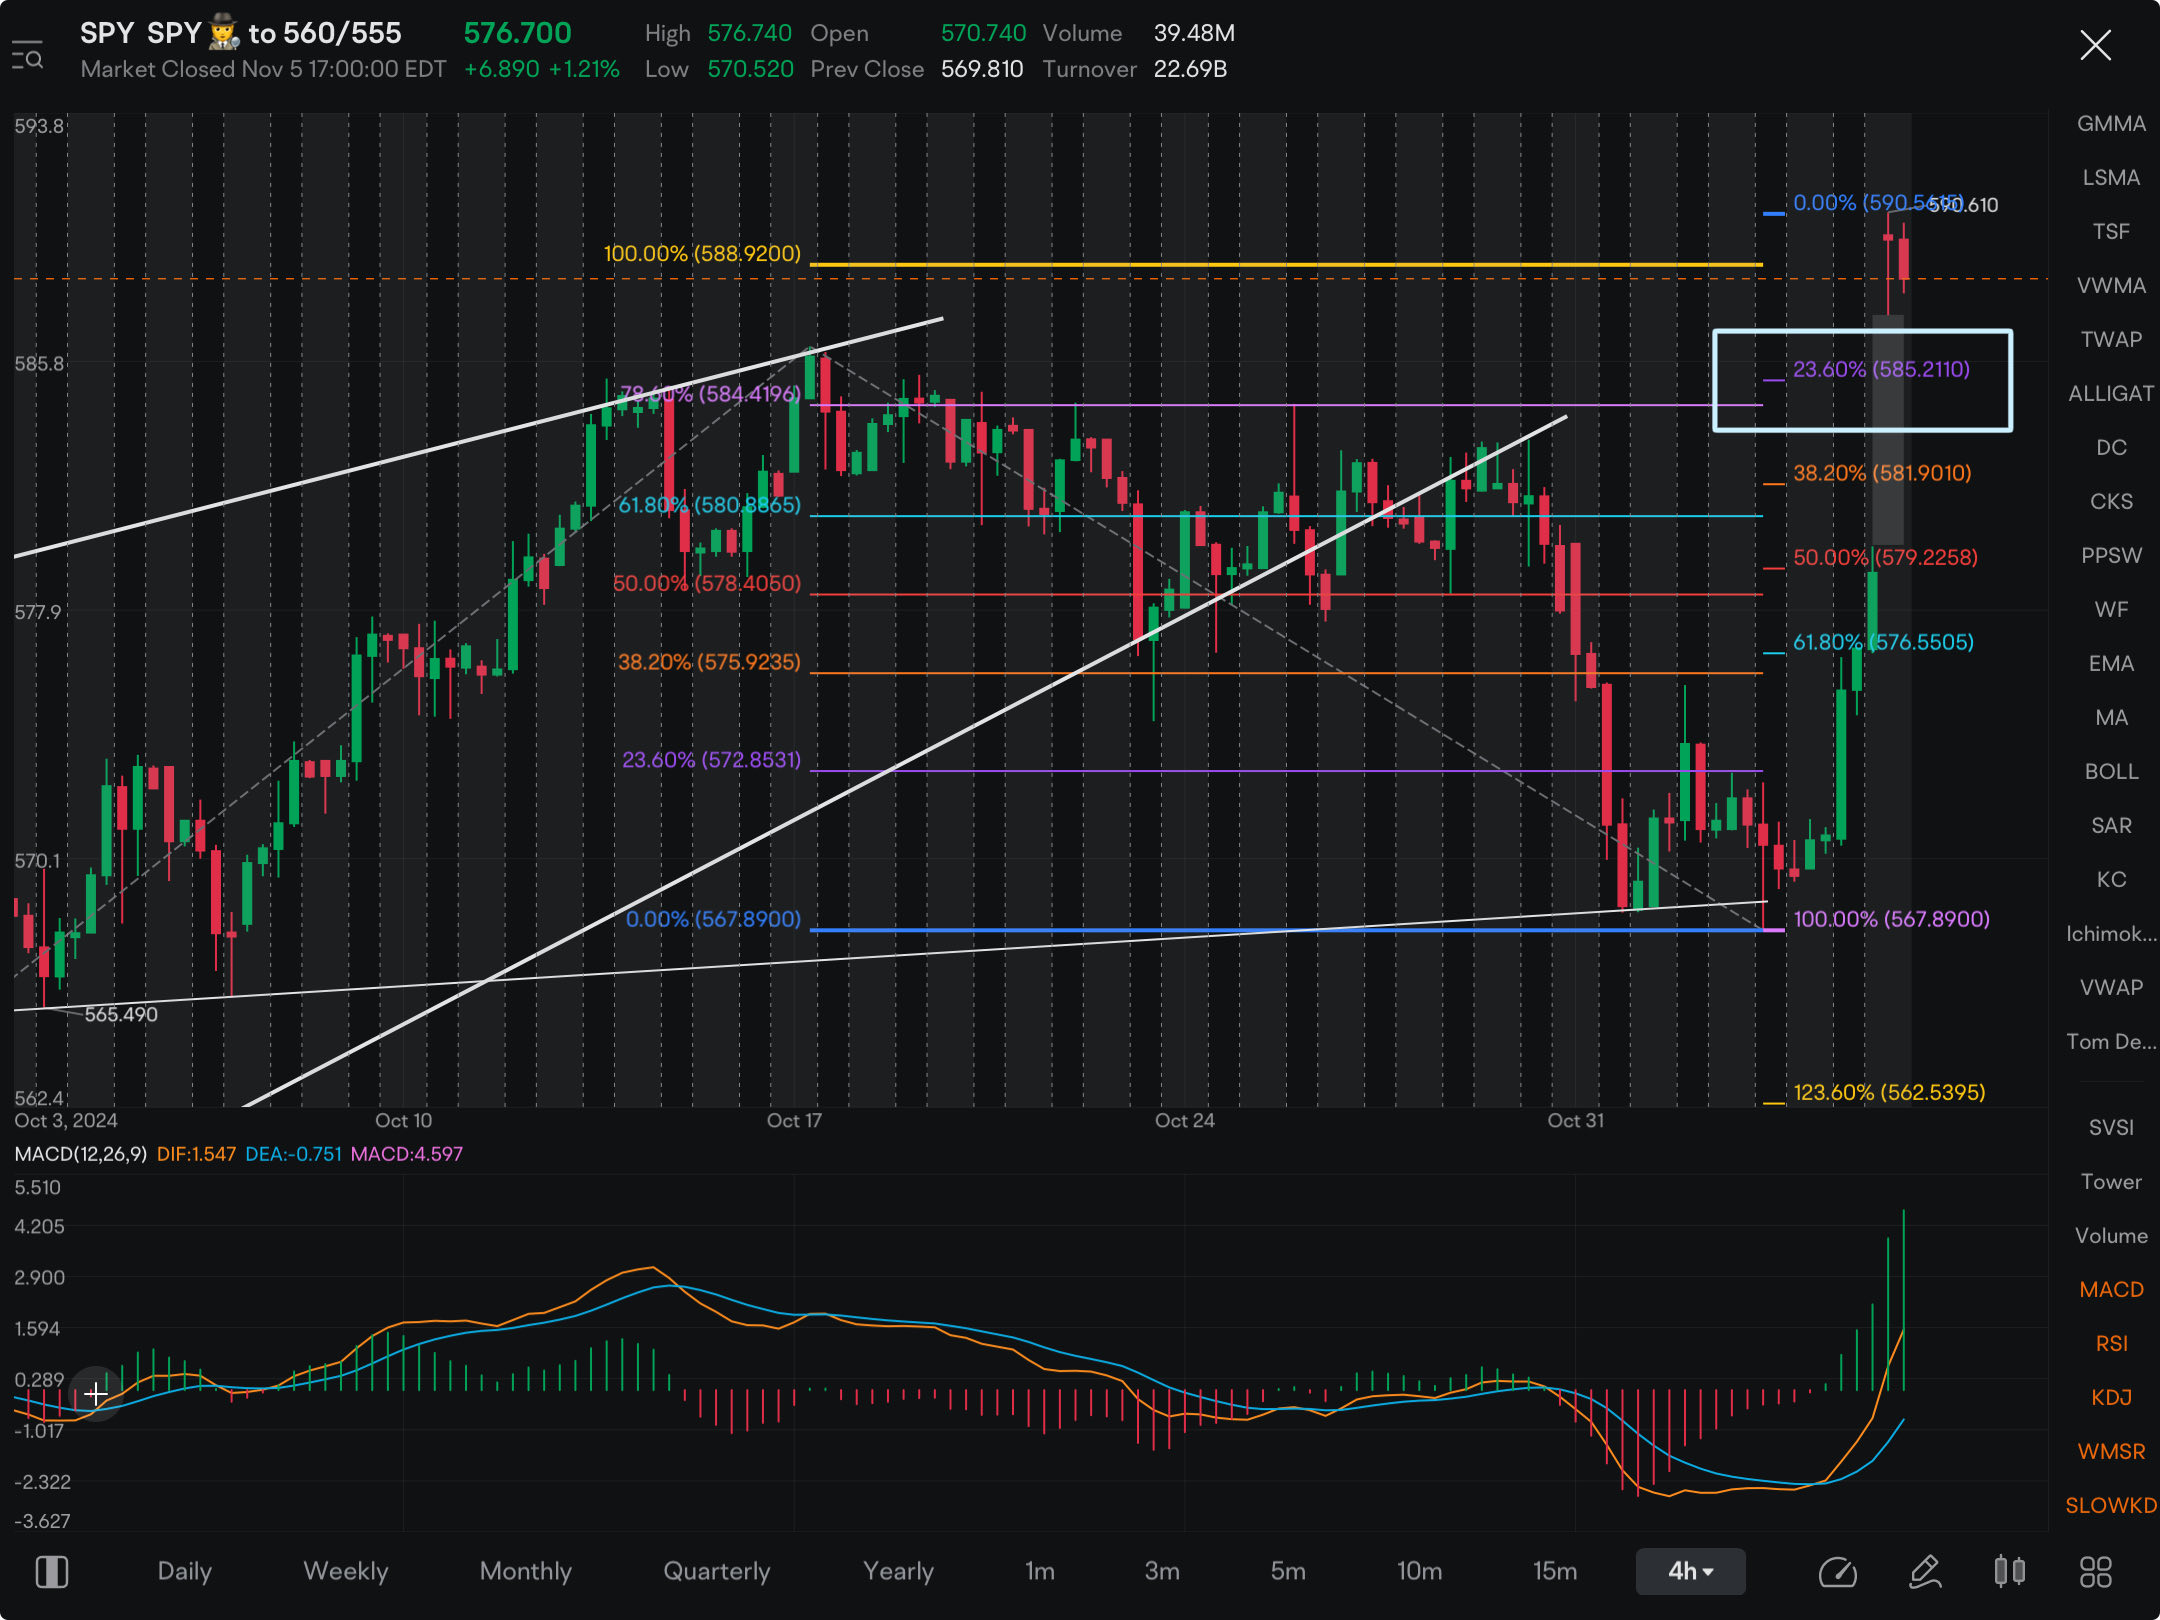Select the 23.60% (572.8531) Fibonacci label
The width and height of the screenshot is (2160, 1620).
[x=711, y=760]
